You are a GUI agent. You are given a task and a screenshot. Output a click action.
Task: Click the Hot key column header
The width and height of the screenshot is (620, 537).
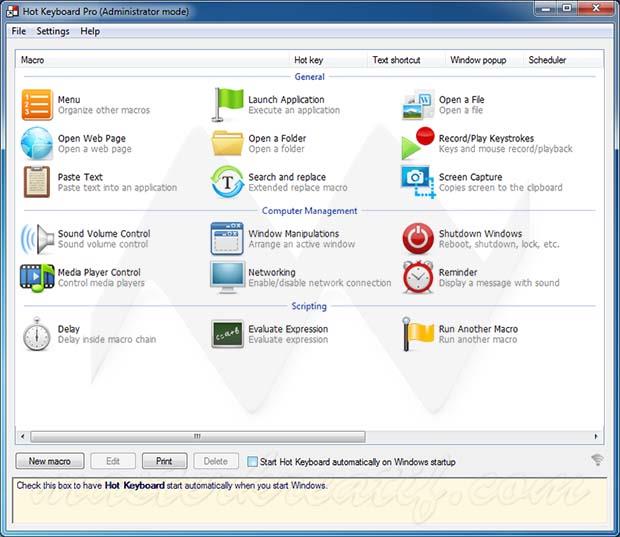click(x=328, y=60)
